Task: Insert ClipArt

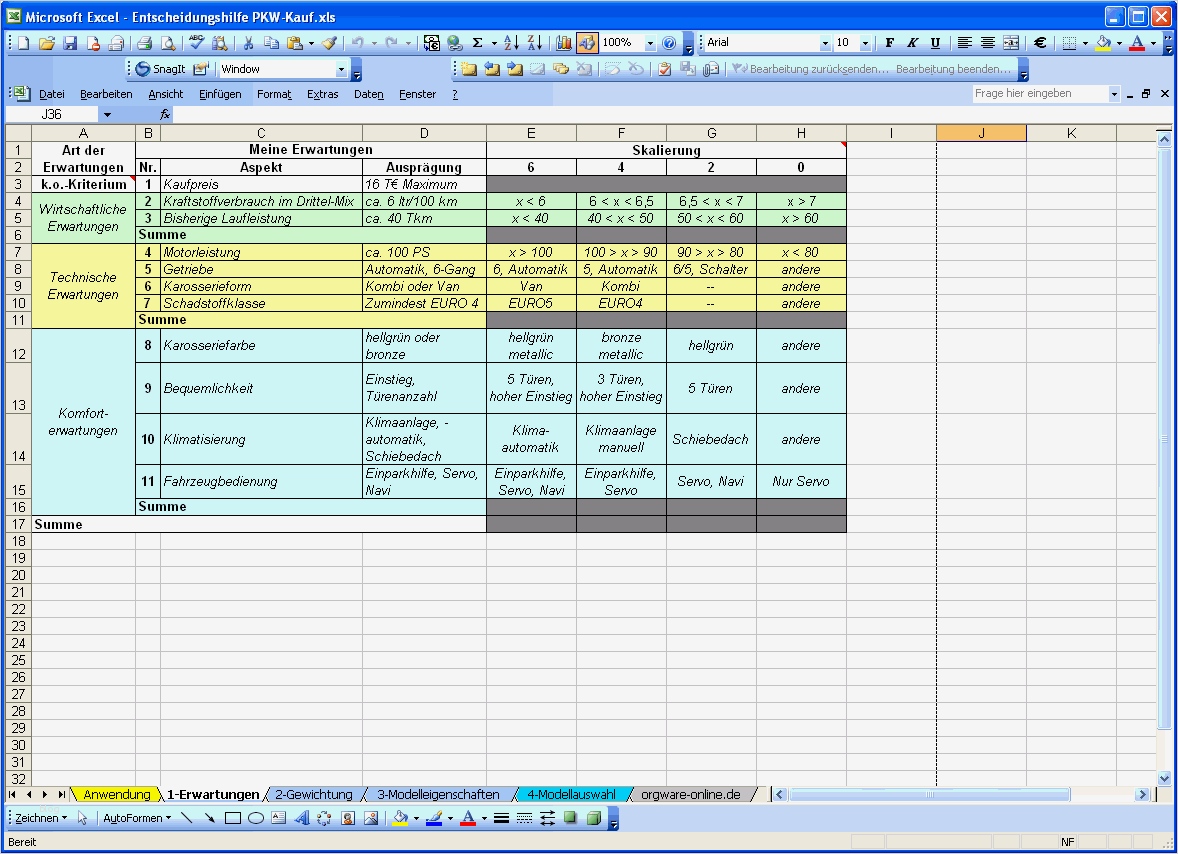Action: click(x=347, y=818)
